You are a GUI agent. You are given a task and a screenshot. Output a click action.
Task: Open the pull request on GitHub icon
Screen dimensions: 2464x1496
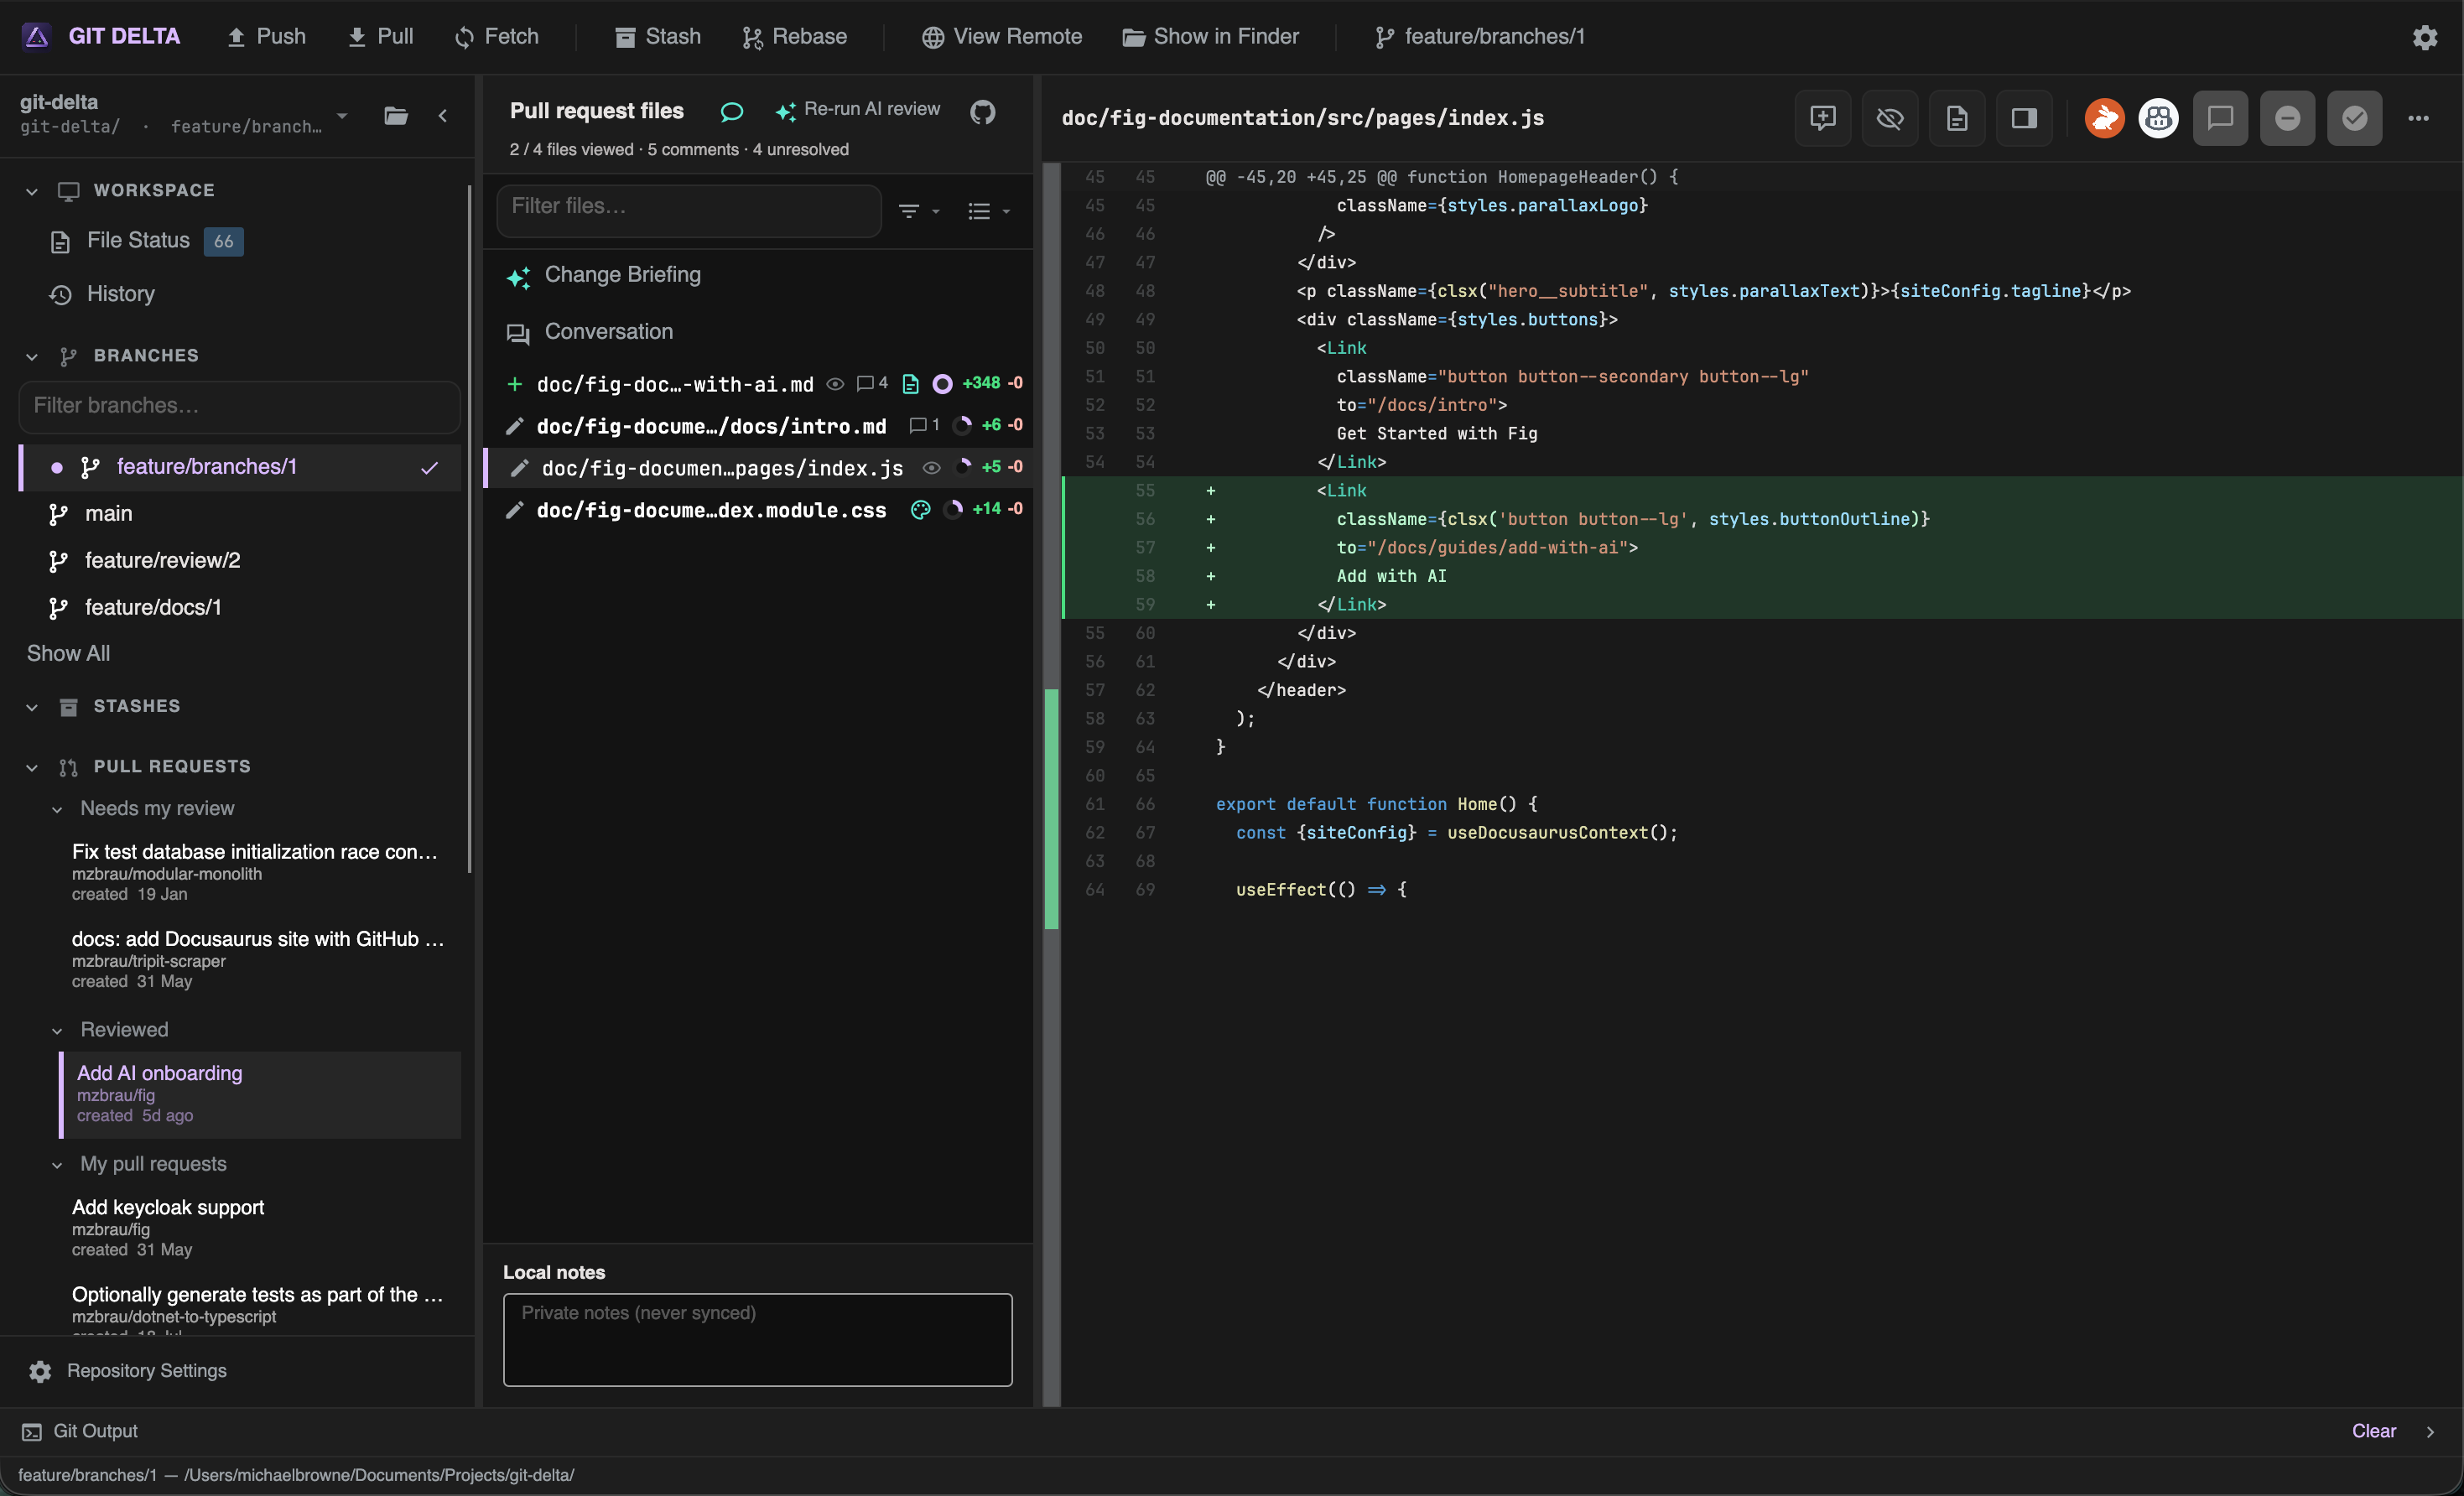[x=982, y=111]
